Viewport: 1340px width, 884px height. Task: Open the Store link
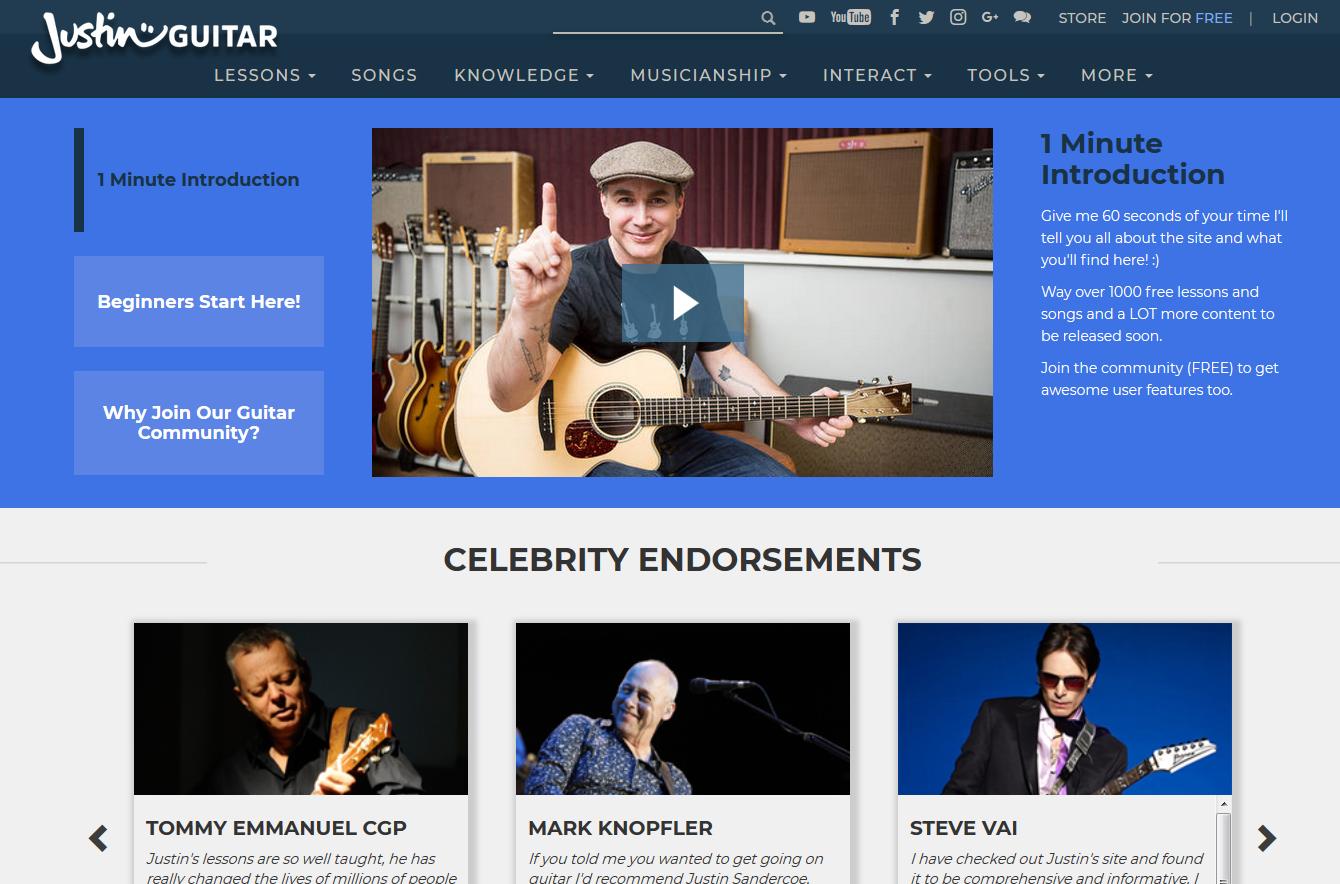coord(1082,18)
